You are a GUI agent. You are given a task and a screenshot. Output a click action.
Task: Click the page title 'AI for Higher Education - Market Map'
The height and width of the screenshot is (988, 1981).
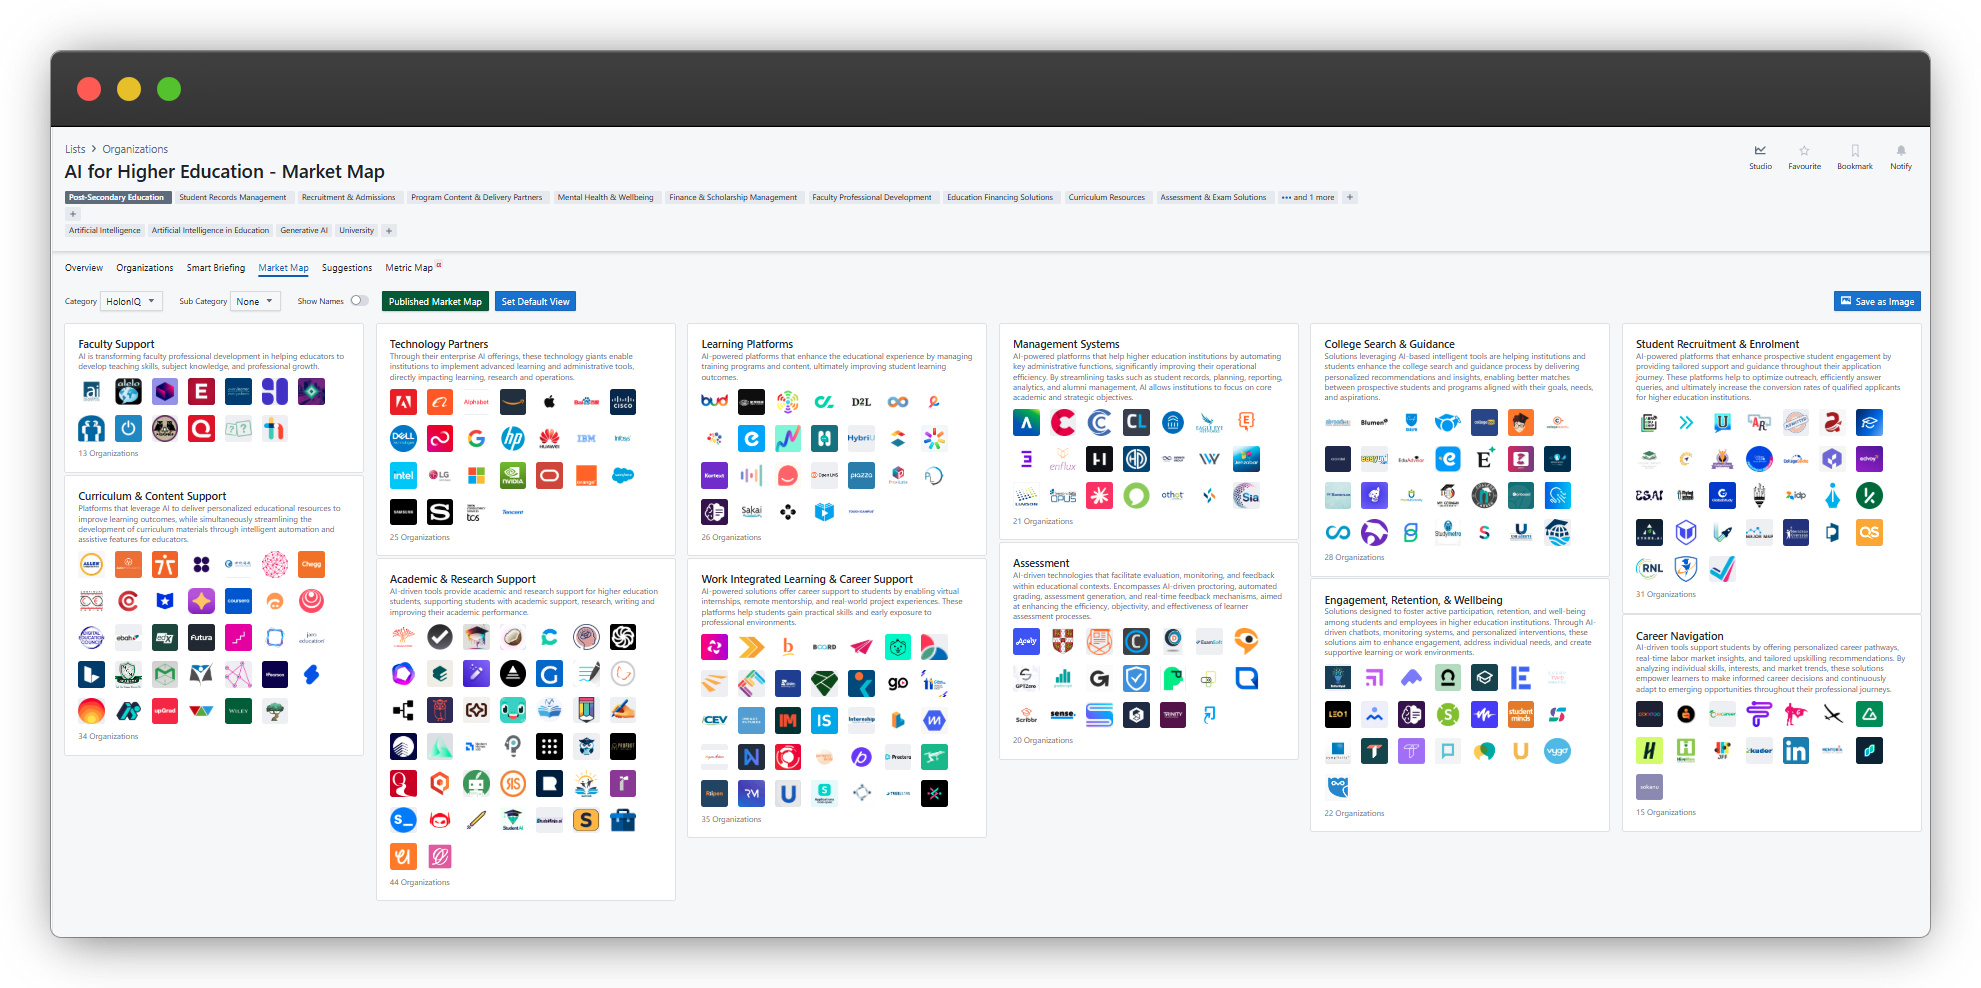tap(224, 172)
